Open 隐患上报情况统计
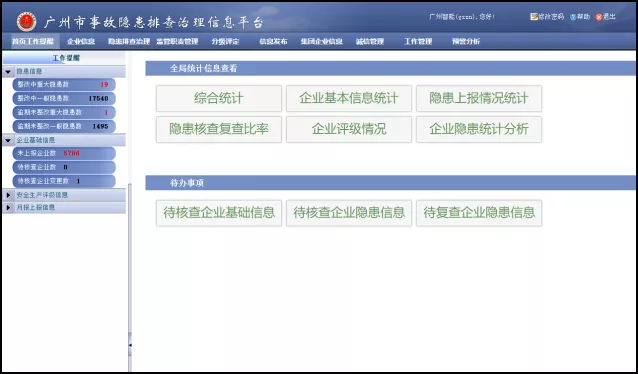 pos(479,98)
